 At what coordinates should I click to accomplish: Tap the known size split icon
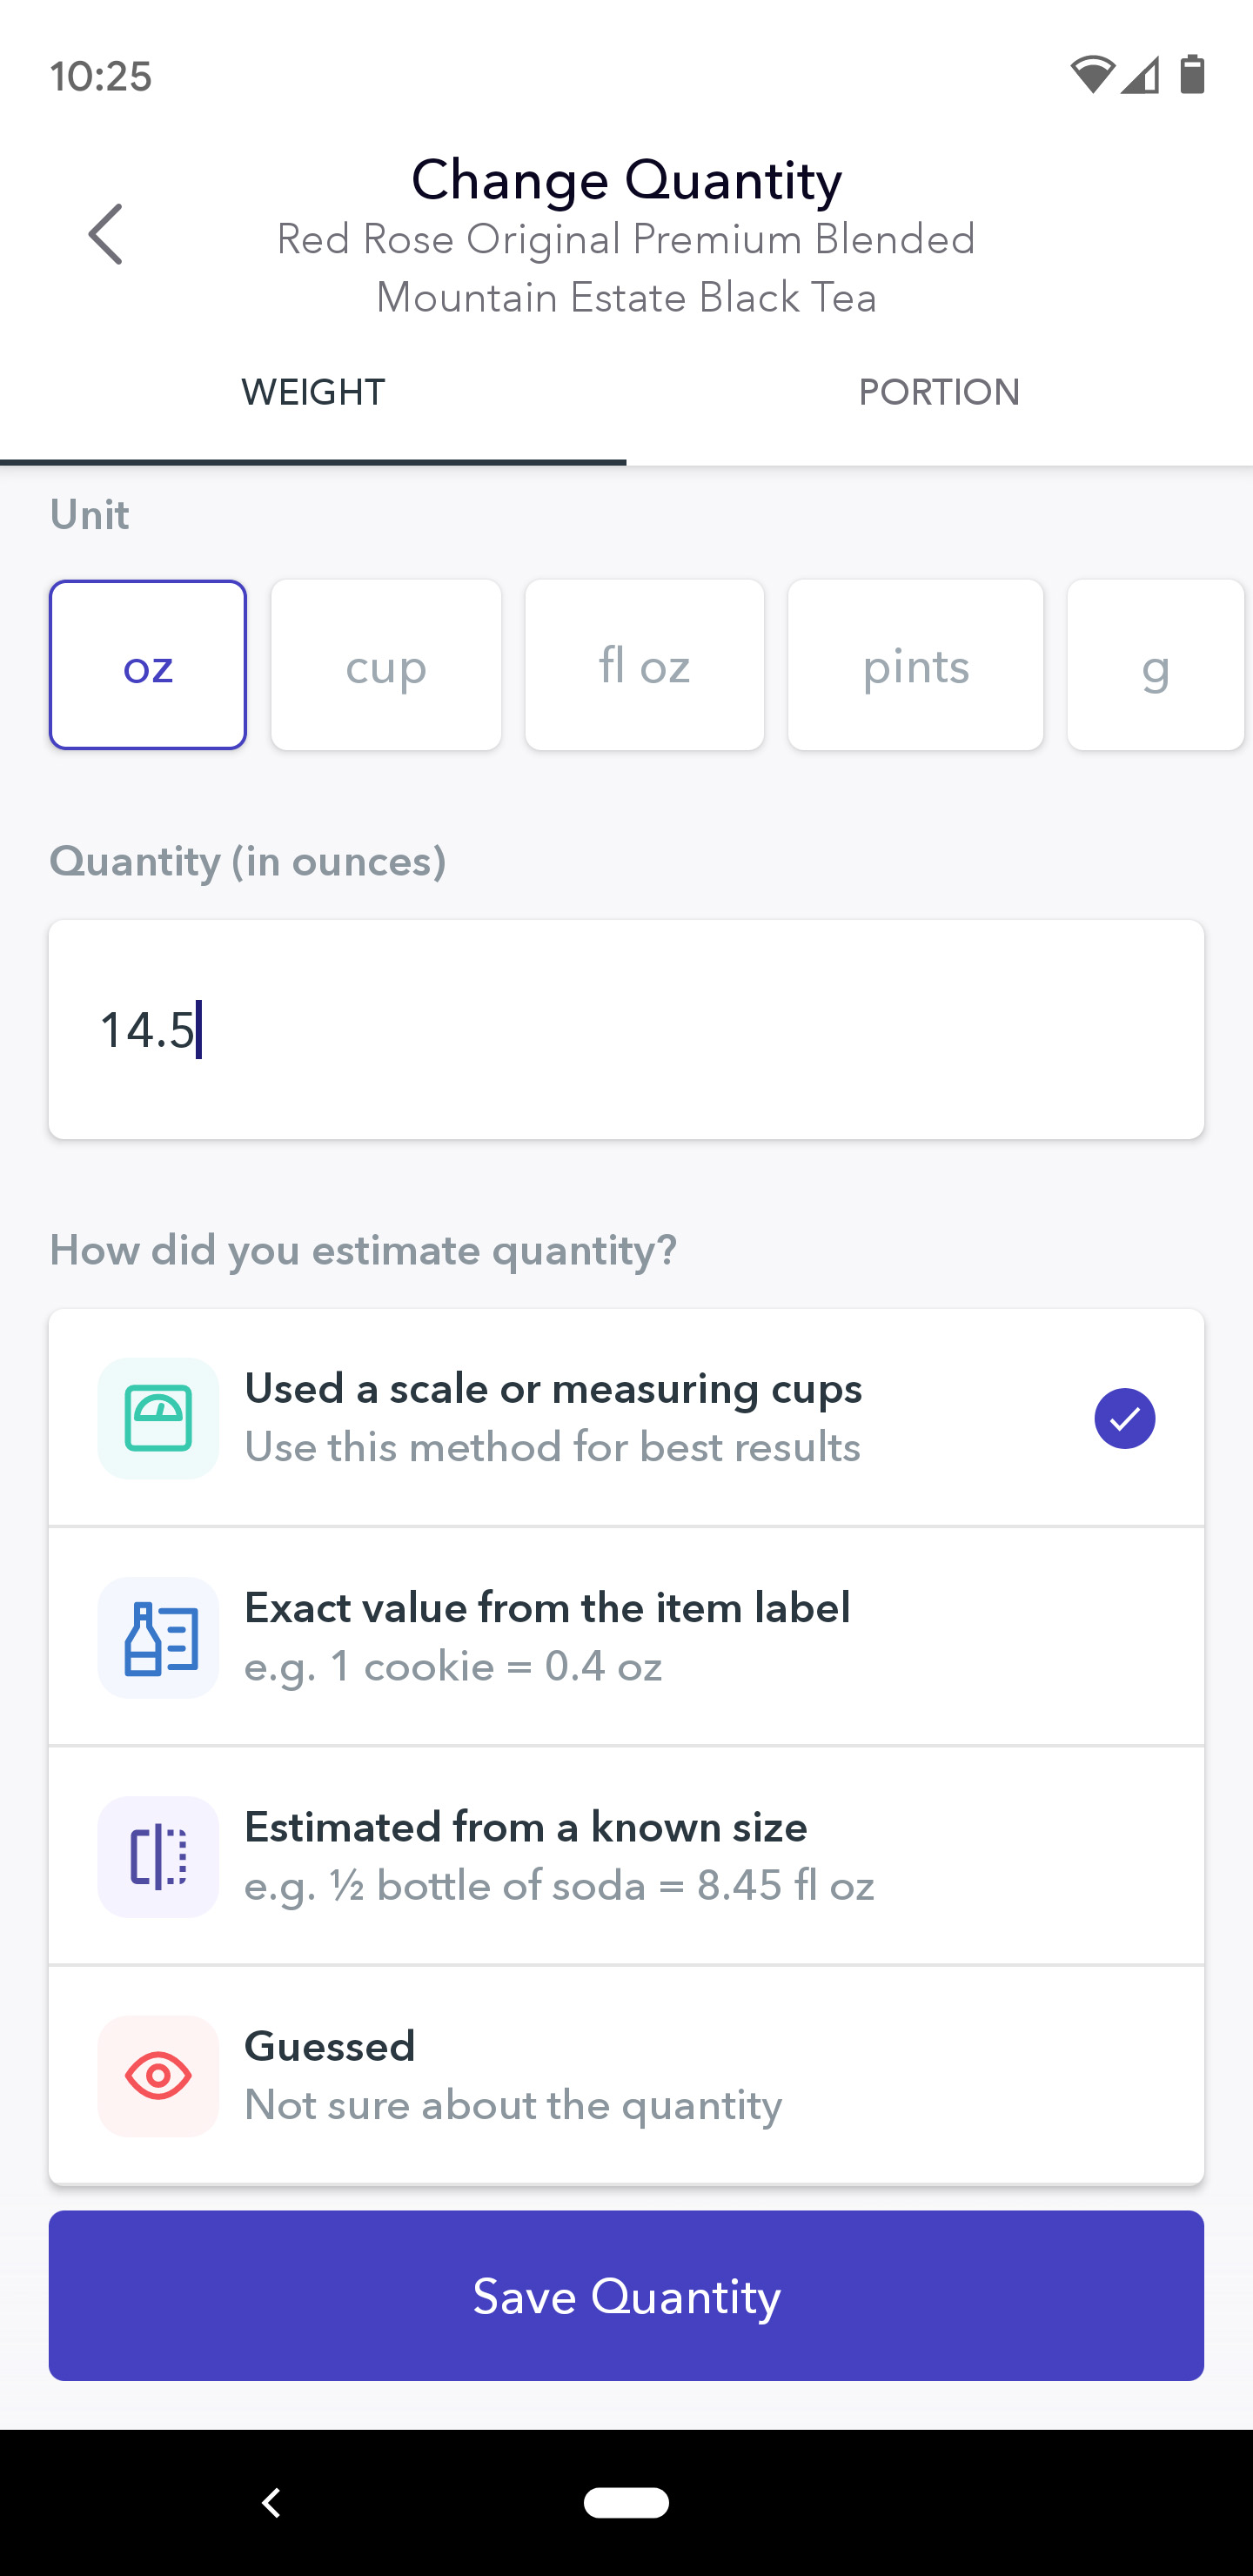tap(158, 1856)
